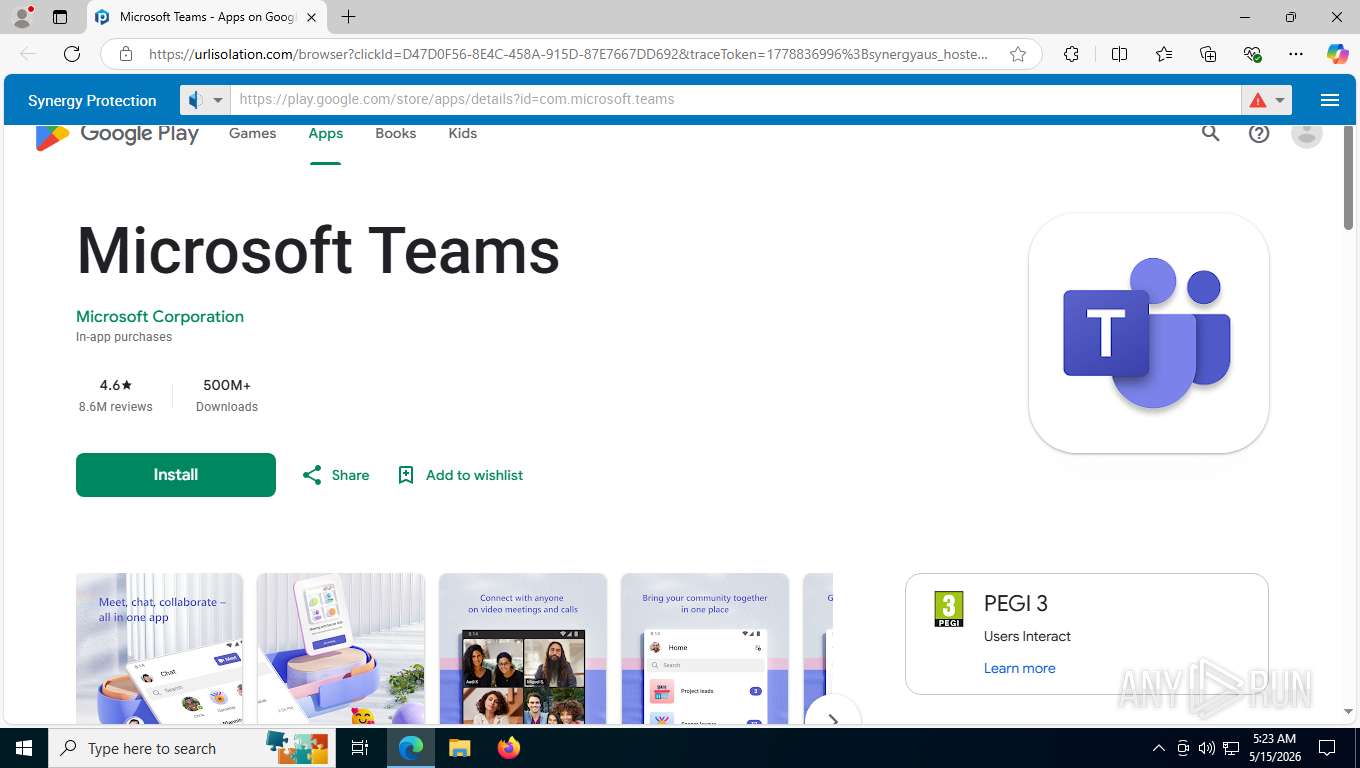This screenshot has height=768, width=1360.
Task: Click the PEGI 3 rating badge
Action: 948,609
